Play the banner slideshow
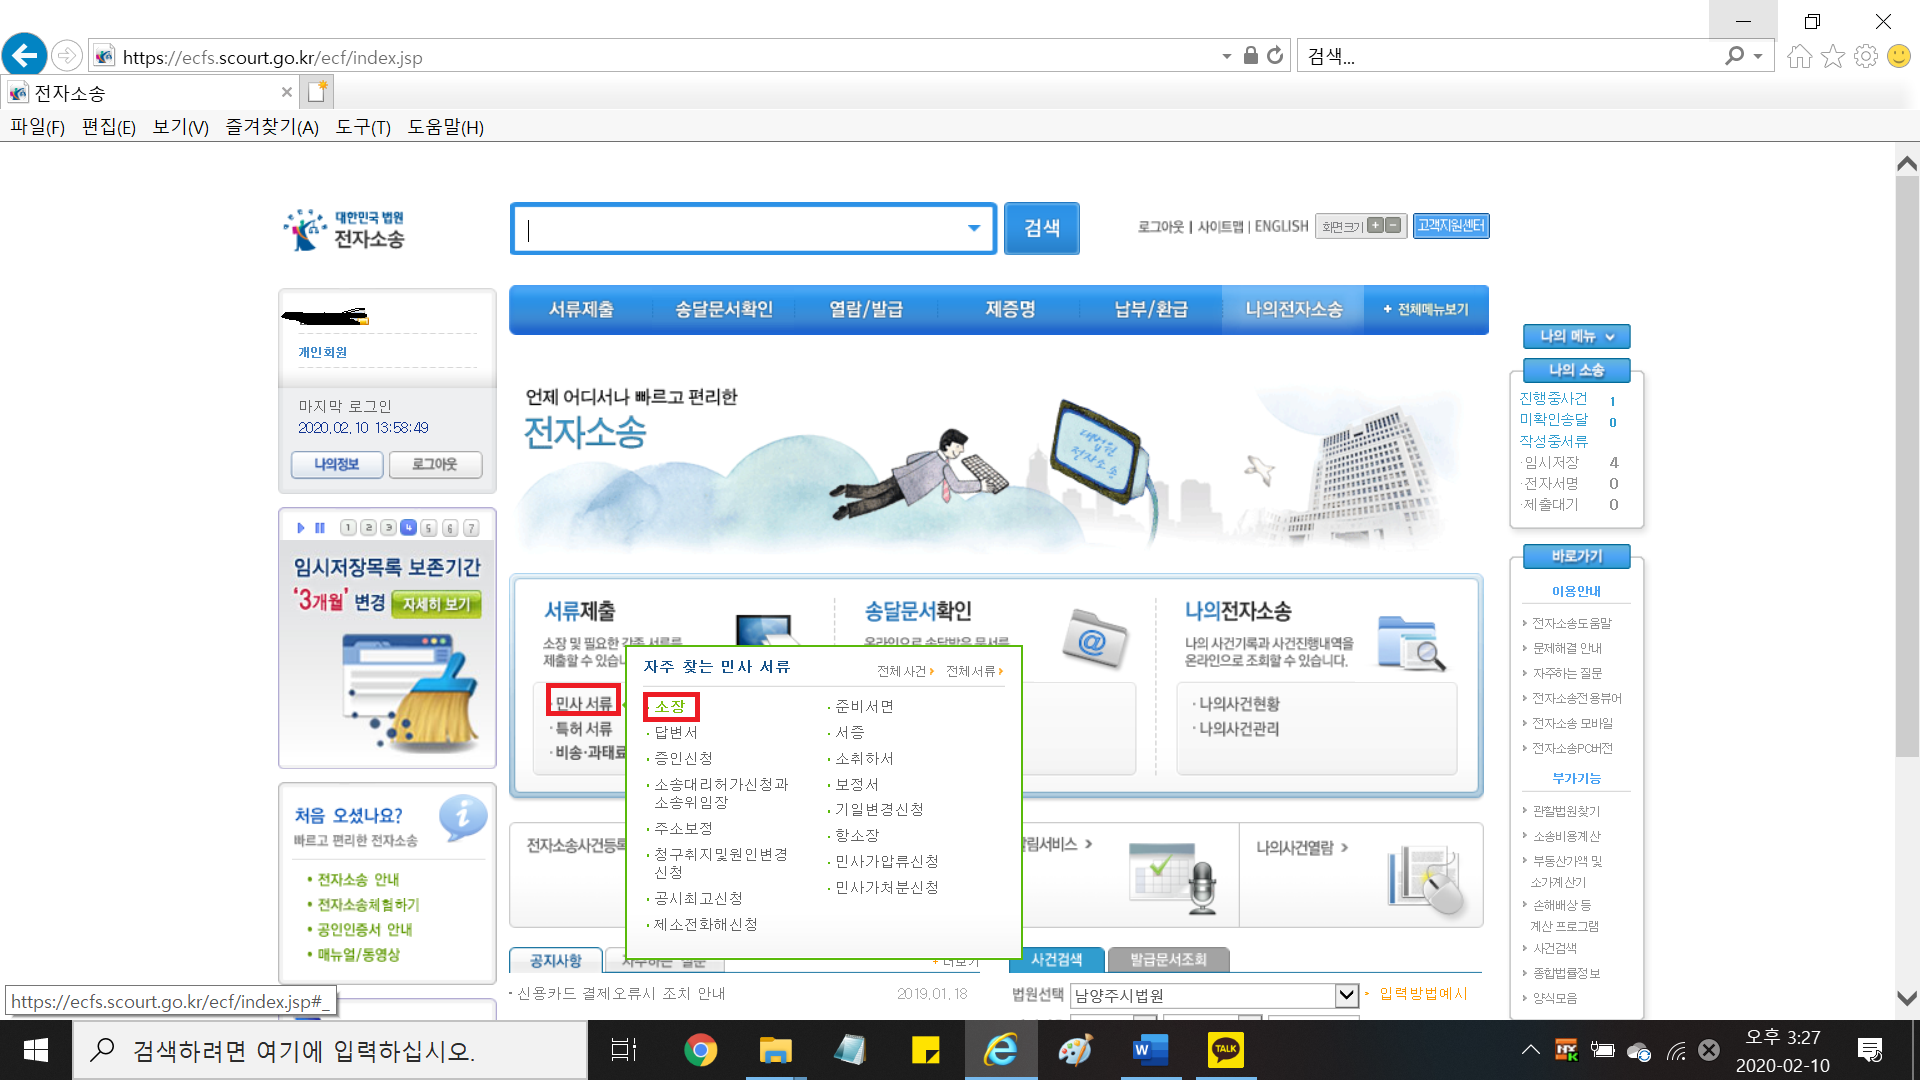 [300, 528]
